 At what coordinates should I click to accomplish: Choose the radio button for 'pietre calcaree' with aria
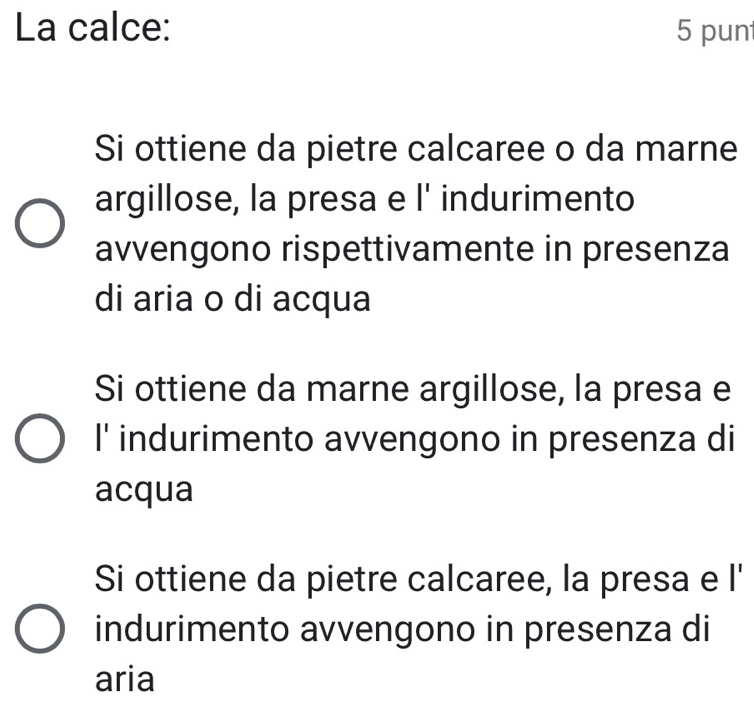click(40, 629)
